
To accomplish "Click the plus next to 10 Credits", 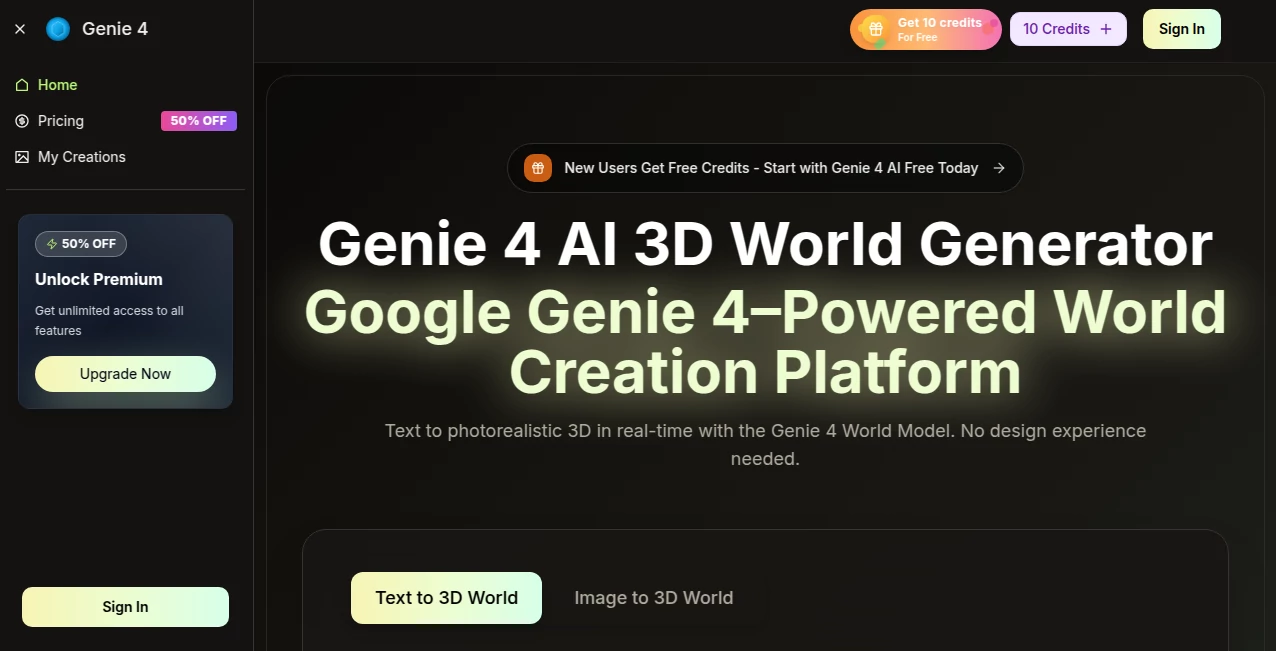I will [1107, 29].
